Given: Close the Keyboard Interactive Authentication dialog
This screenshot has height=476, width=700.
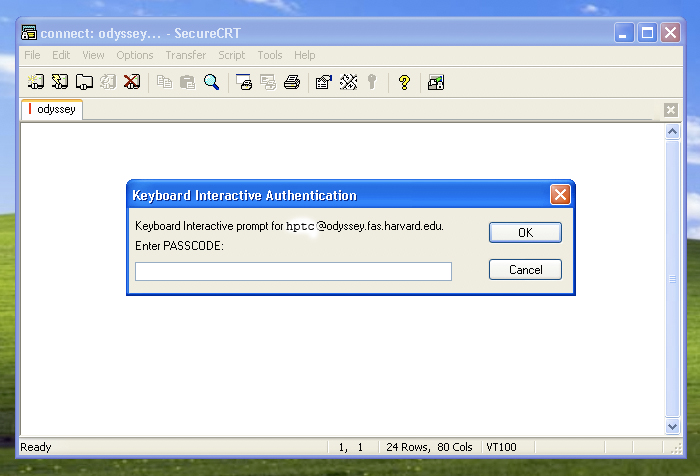Looking at the screenshot, I should coord(560,195).
